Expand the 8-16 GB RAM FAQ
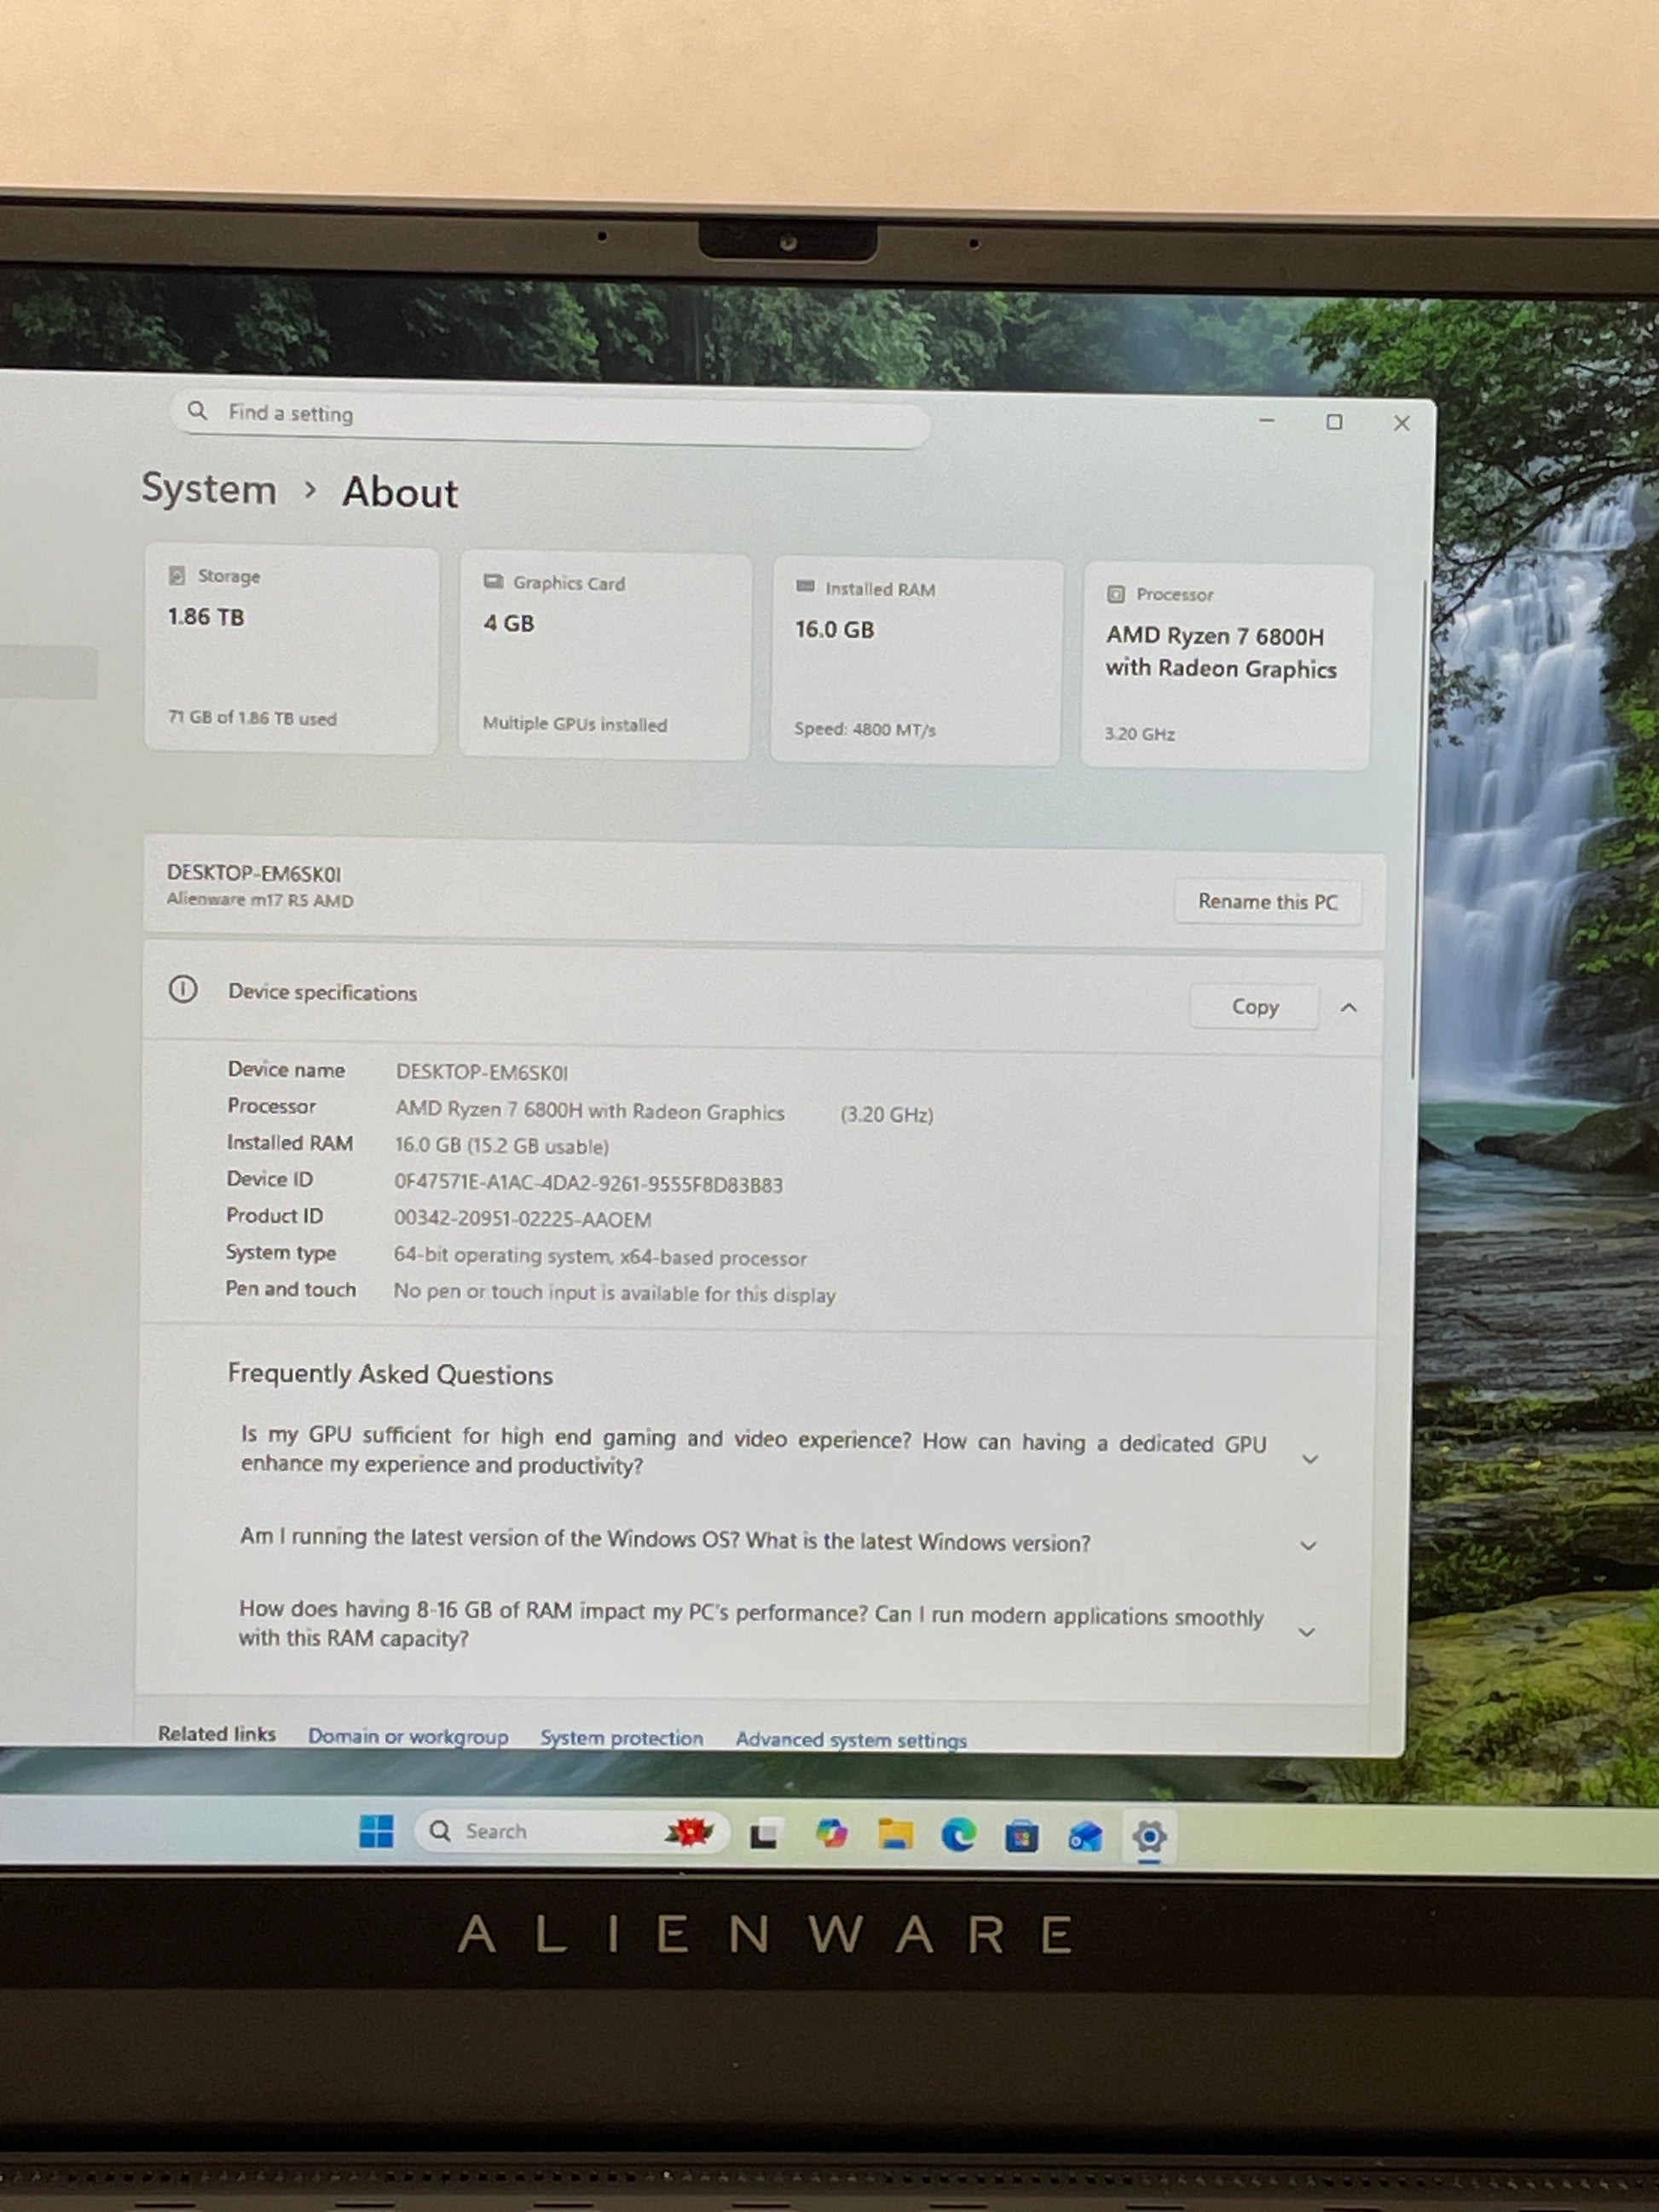 [x=1306, y=1632]
